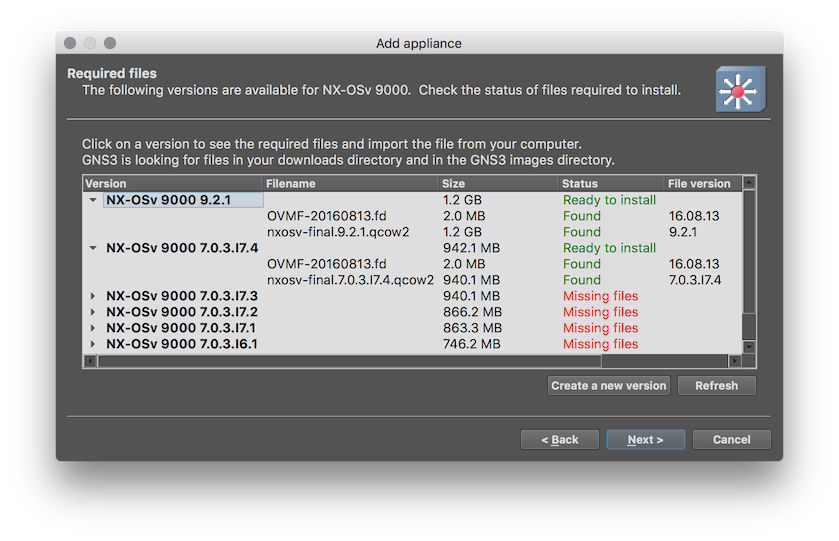This screenshot has height=541, width=839.
Task: Click file version 9.2.1 cell
Action: (683, 232)
